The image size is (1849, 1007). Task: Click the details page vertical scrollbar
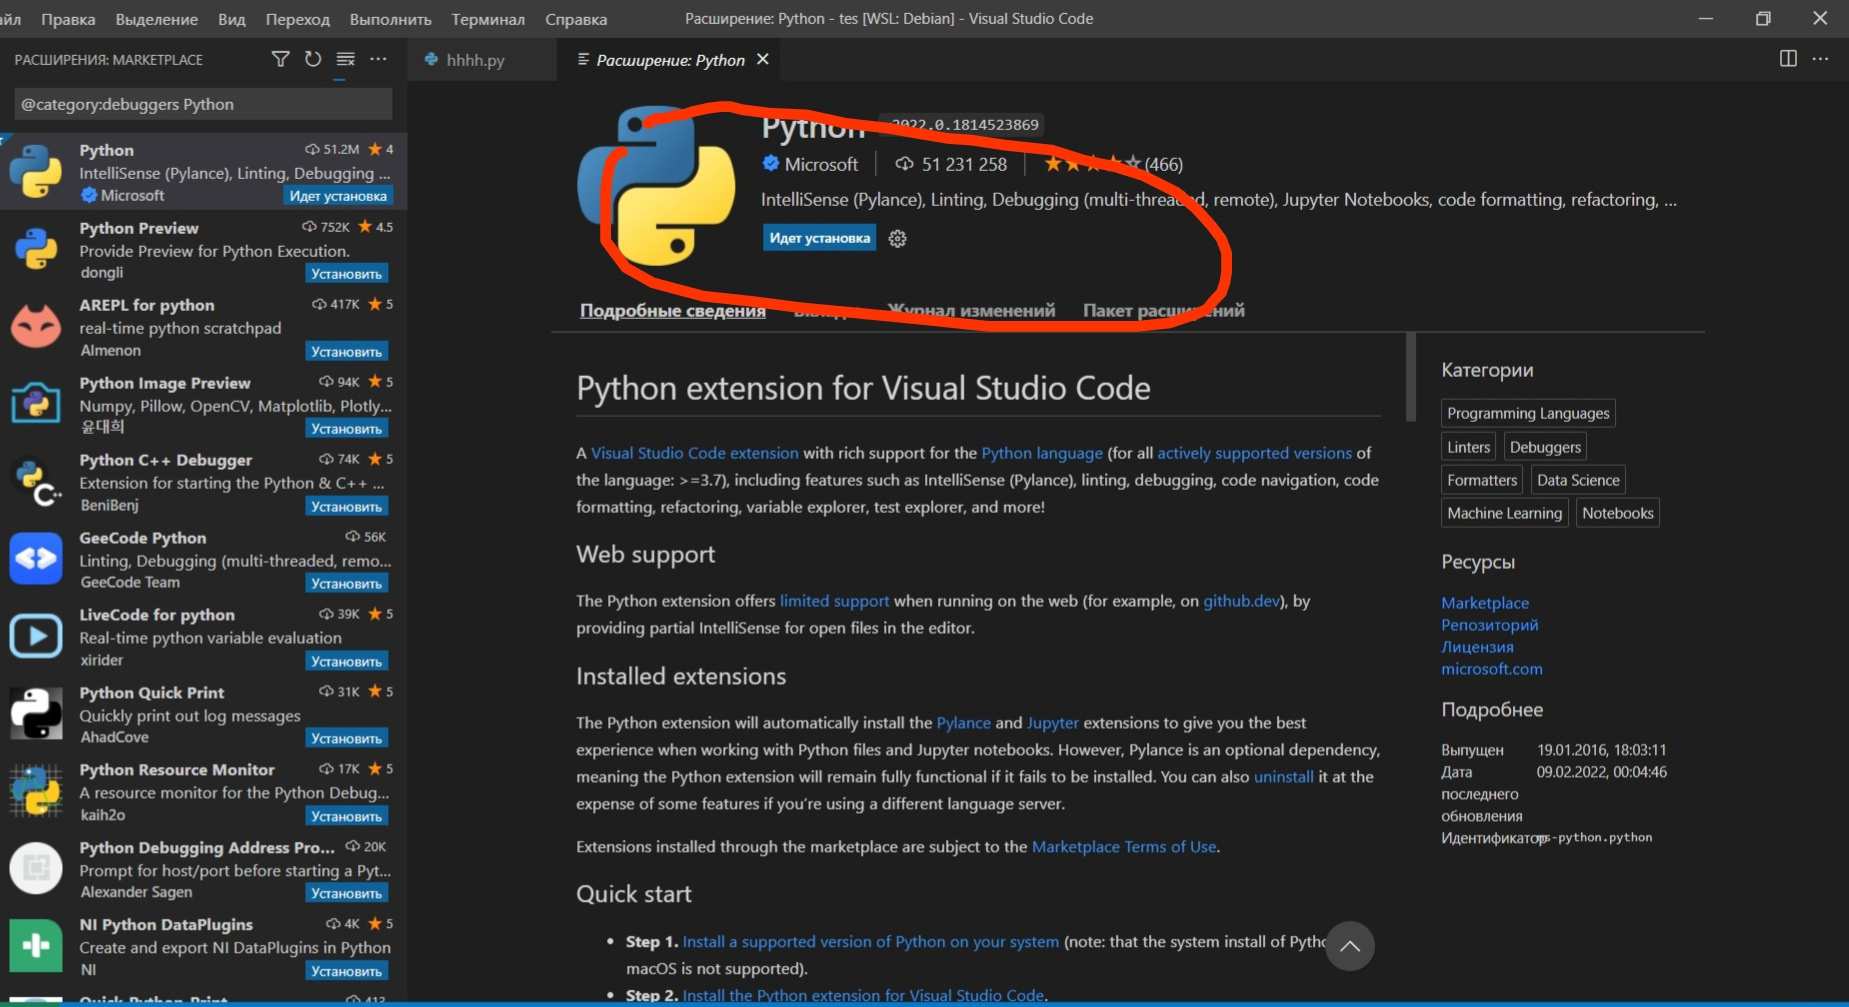pyautogui.click(x=1411, y=377)
